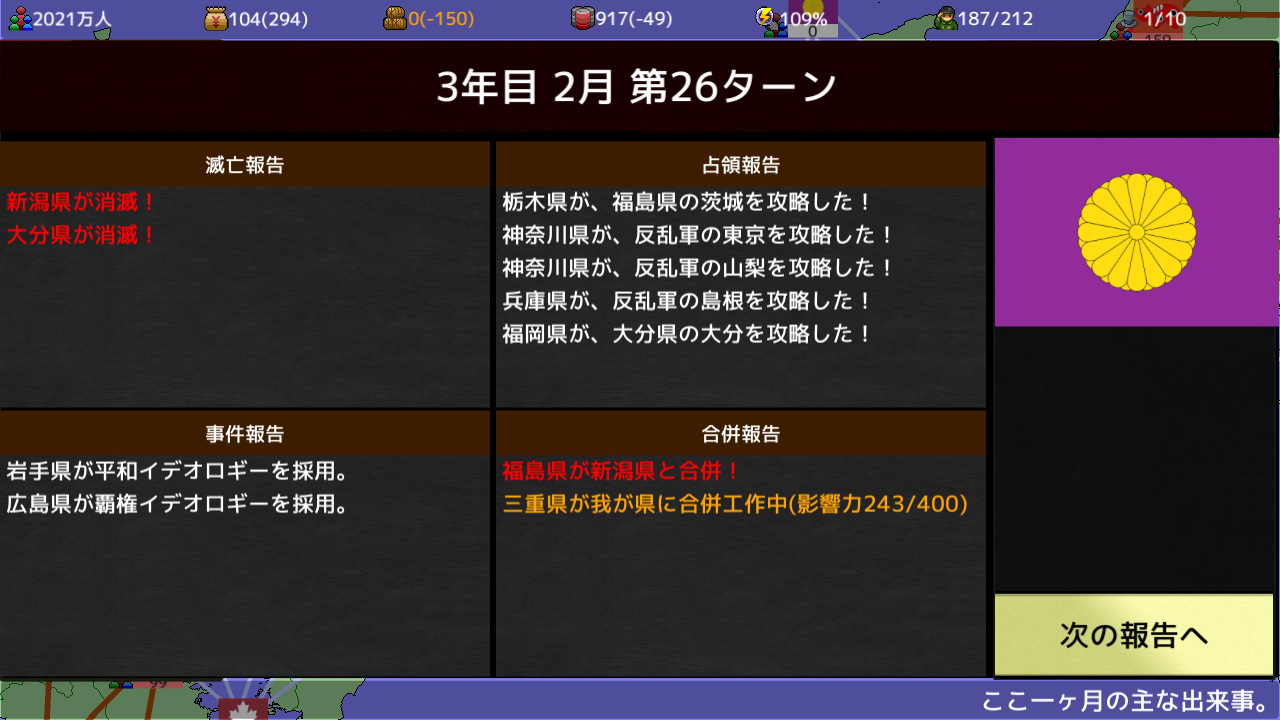
Task: Click the chrysanthemum crest emblem panel
Action: [1134, 230]
